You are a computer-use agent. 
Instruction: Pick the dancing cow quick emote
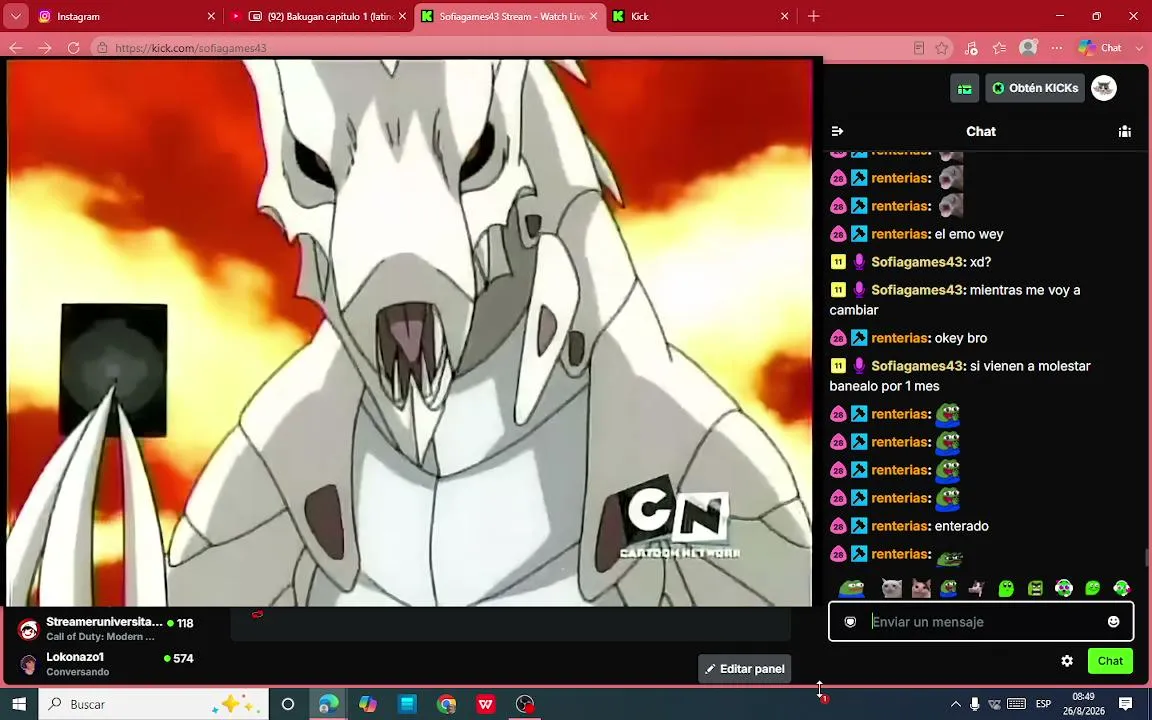(x=977, y=588)
